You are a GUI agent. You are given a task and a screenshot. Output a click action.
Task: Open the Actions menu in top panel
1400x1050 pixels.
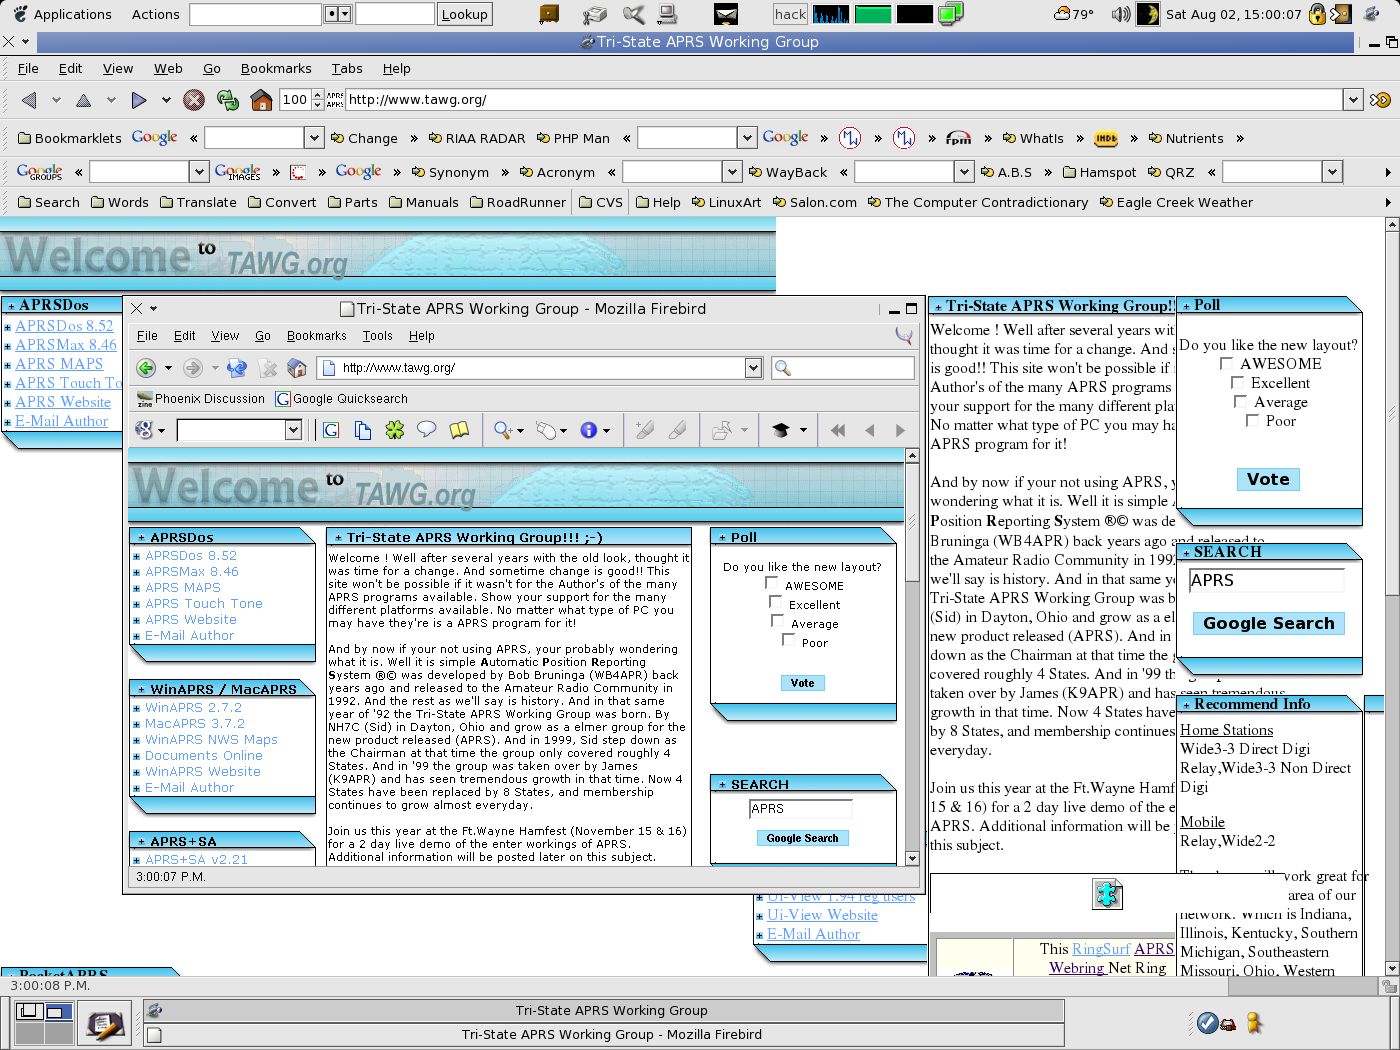tap(155, 15)
